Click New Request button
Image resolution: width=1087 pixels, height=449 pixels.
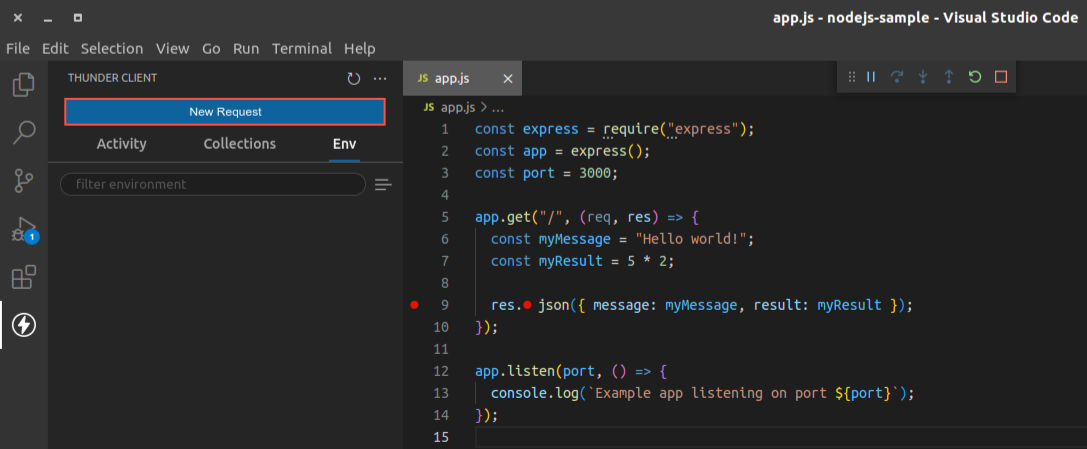pos(225,112)
